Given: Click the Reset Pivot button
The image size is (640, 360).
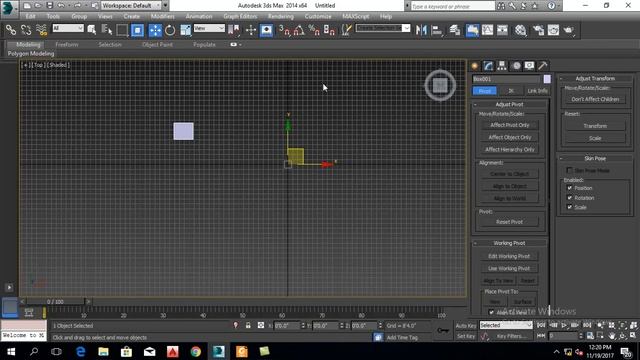Looking at the screenshot, I should (509, 222).
